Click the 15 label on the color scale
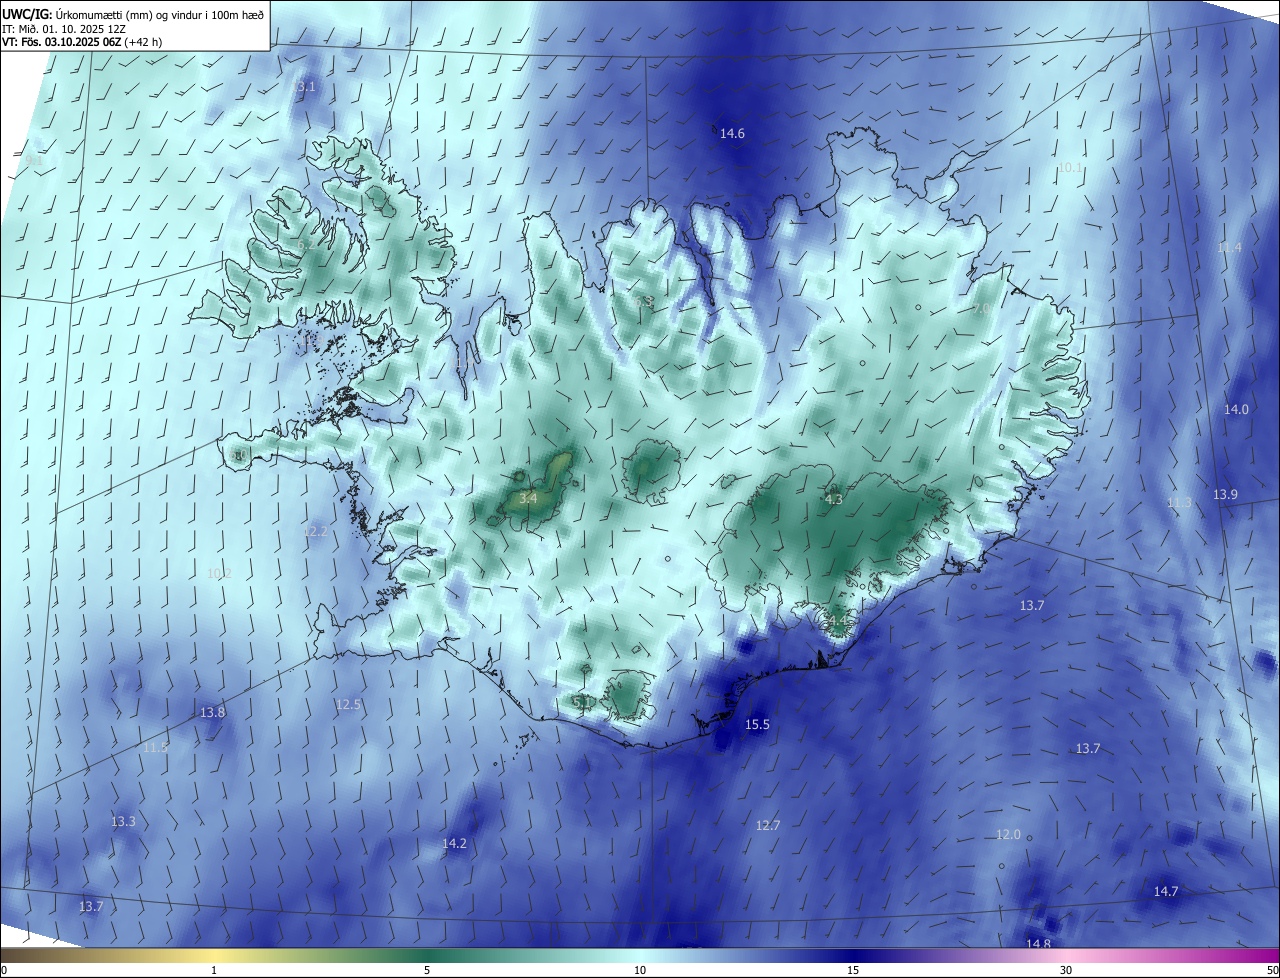 pos(853,970)
